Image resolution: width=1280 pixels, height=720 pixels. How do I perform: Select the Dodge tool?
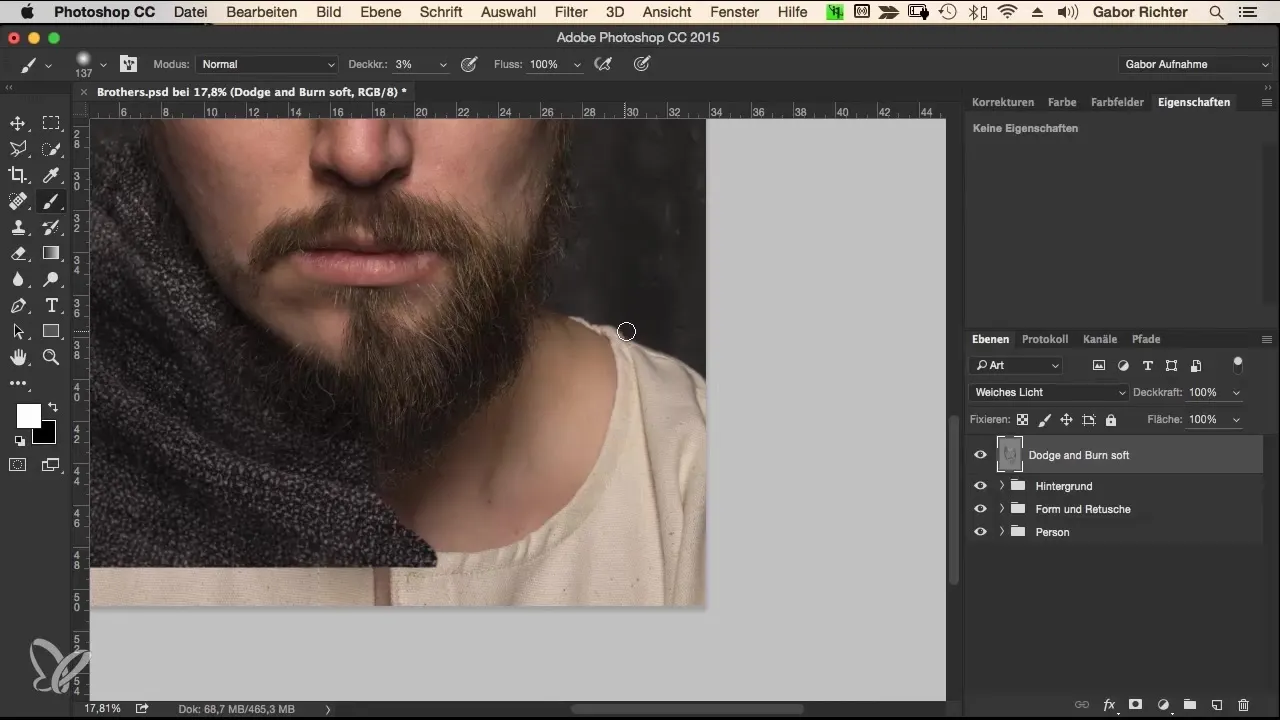click(x=51, y=279)
